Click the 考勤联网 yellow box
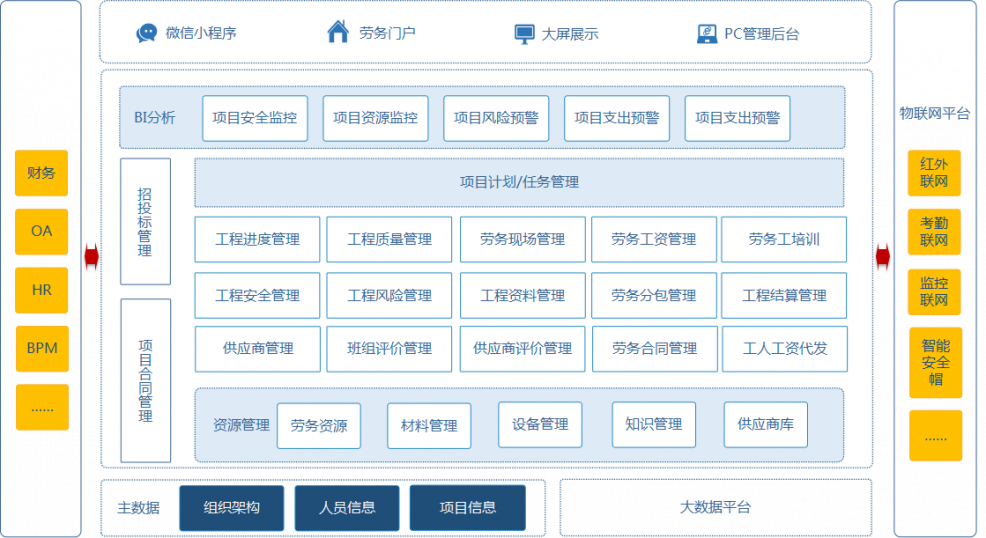Viewport: 986px width, 538px height. pyautogui.click(x=934, y=232)
